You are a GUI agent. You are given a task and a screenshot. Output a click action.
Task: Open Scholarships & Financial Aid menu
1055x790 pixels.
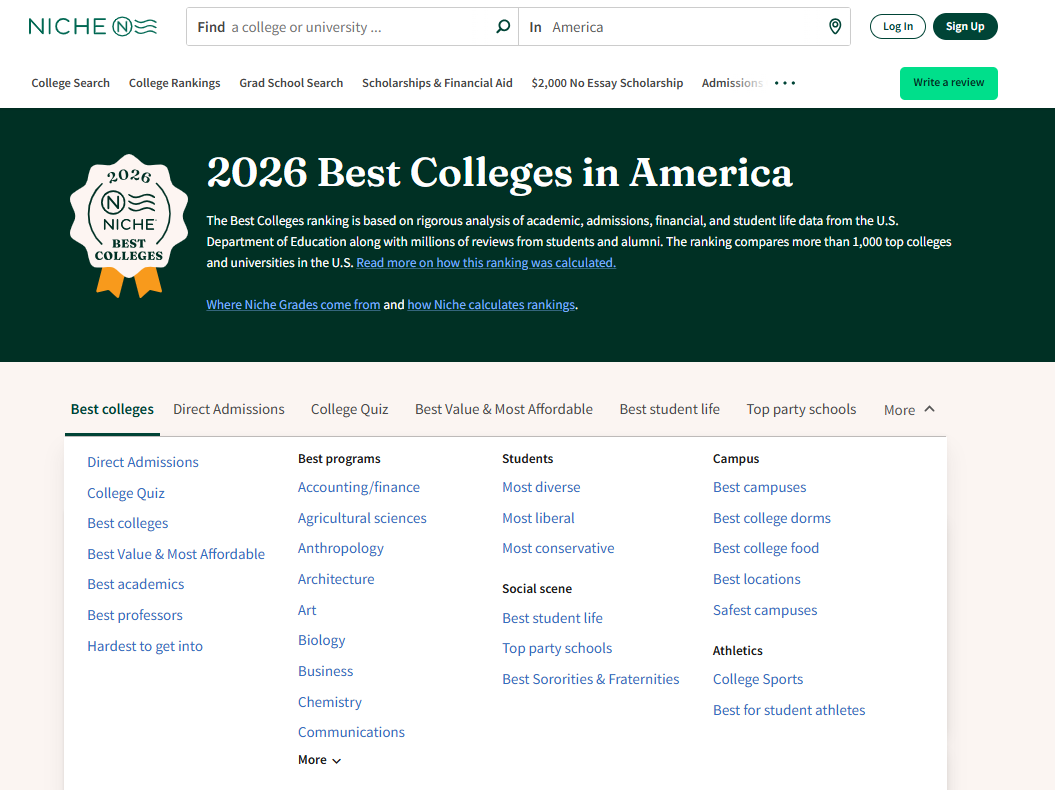click(x=437, y=83)
